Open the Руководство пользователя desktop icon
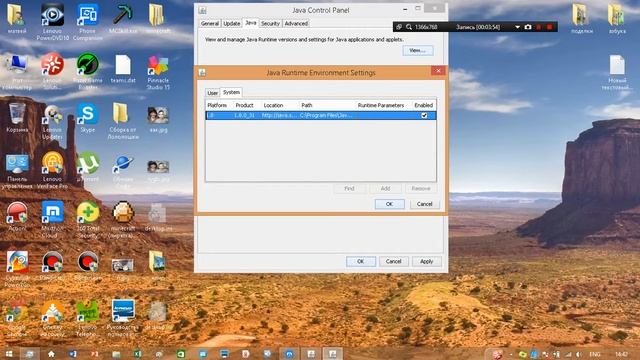The image size is (640, 360). (x=123, y=318)
